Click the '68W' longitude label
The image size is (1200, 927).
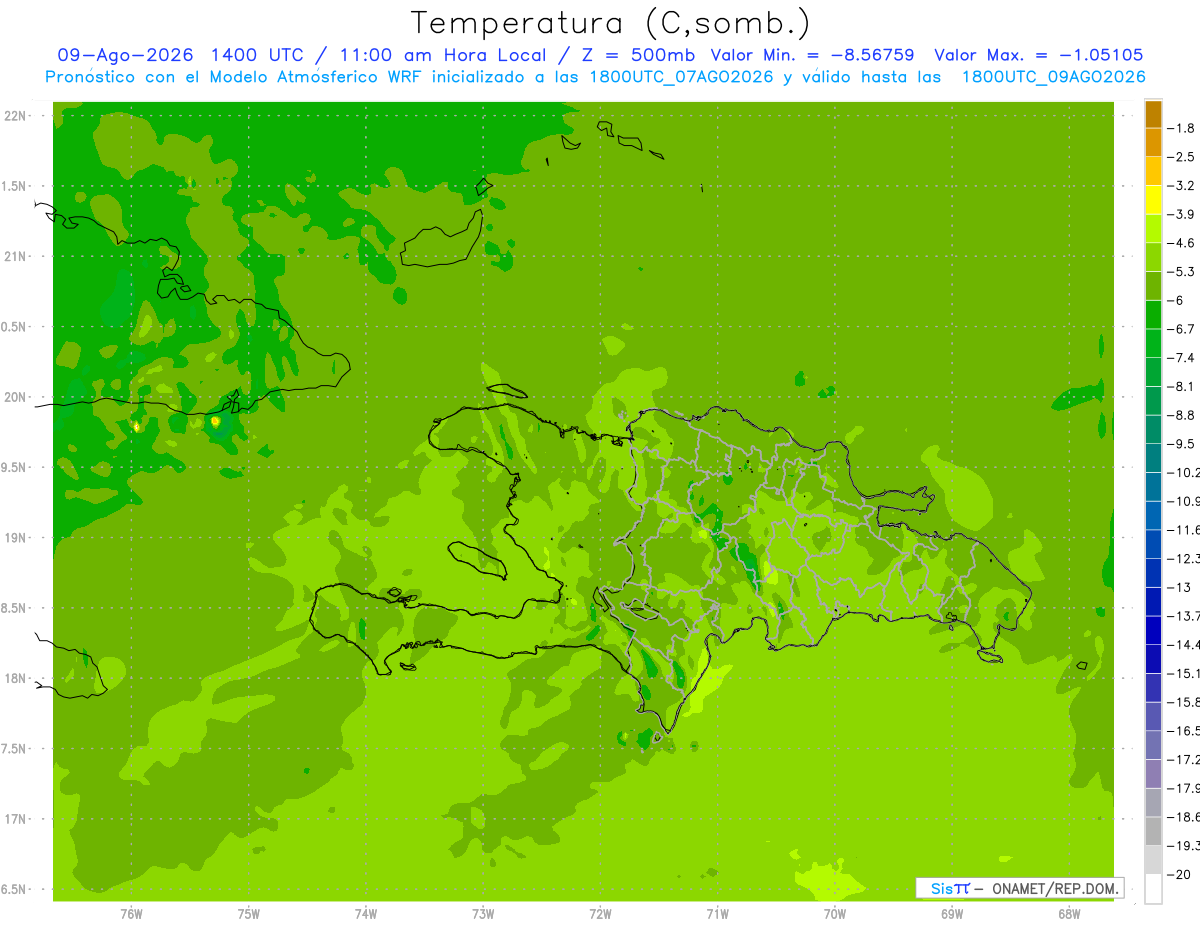tap(1069, 915)
